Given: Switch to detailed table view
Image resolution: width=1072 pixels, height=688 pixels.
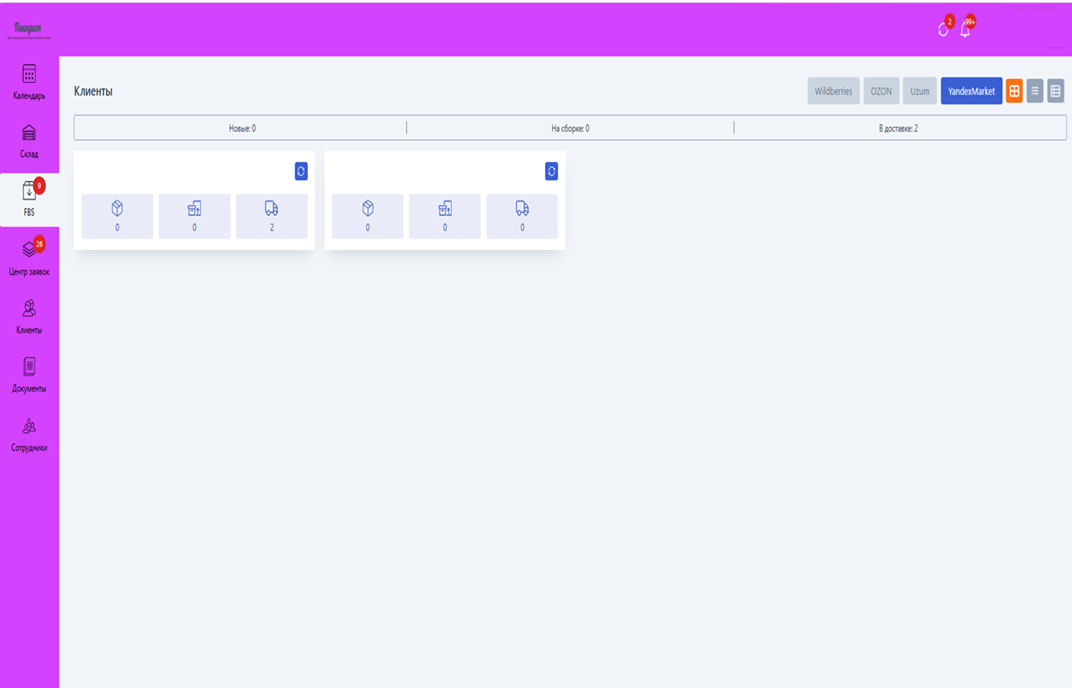Looking at the screenshot, I should click(1055, 91).
